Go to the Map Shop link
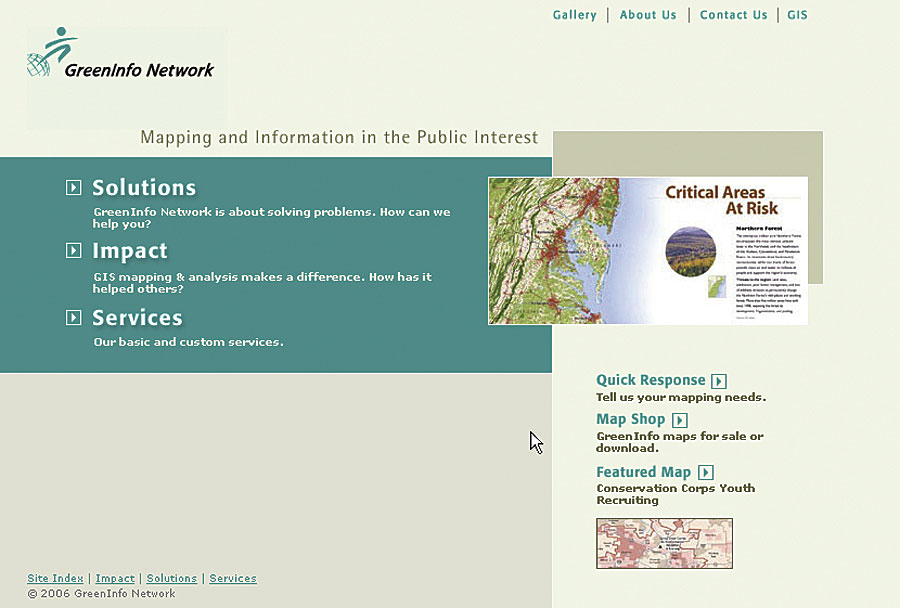Screen dimensions: 900x608 (x=631, y=420)
